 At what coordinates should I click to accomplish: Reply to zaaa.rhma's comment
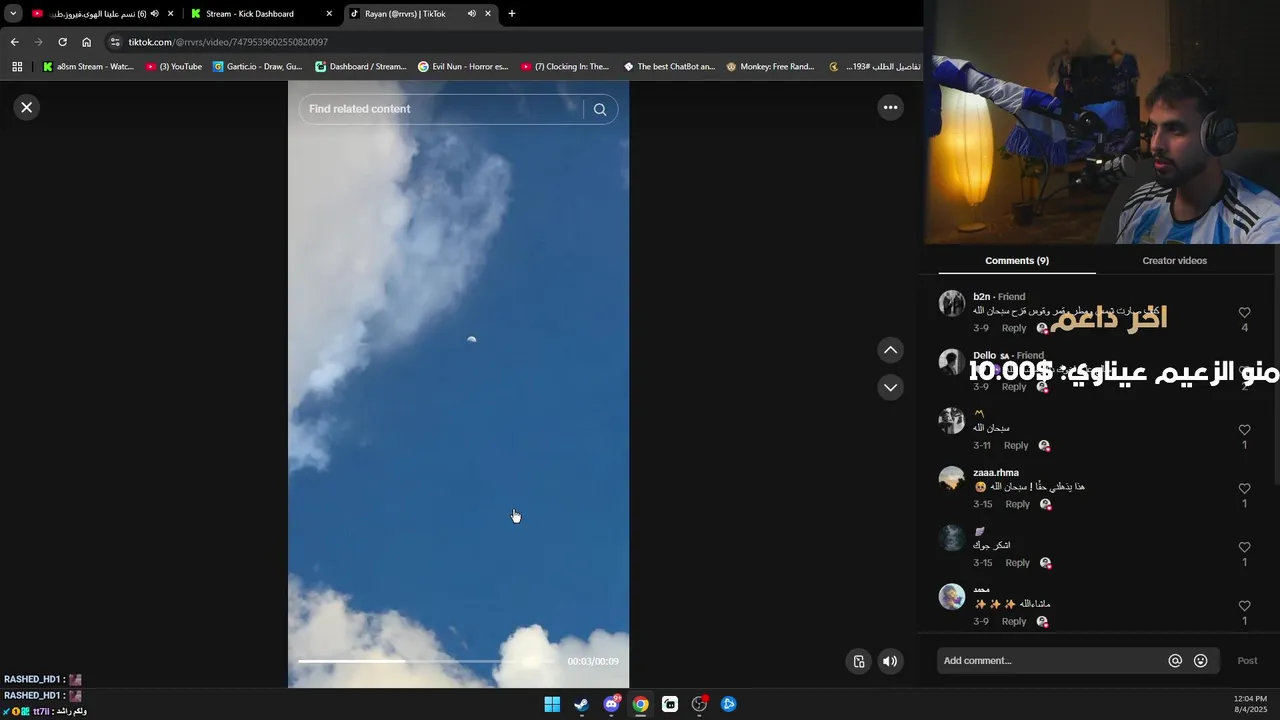point(1017,504)
